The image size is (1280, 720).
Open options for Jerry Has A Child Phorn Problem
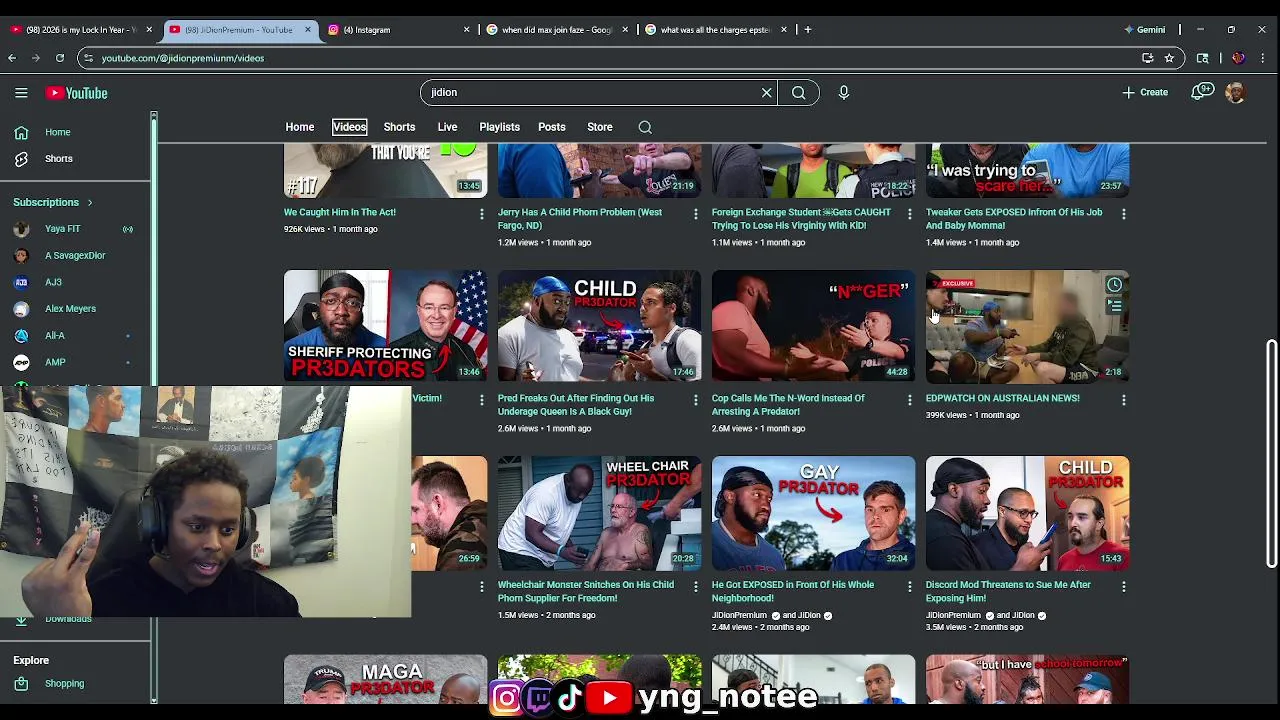click(x=696, y=214)
